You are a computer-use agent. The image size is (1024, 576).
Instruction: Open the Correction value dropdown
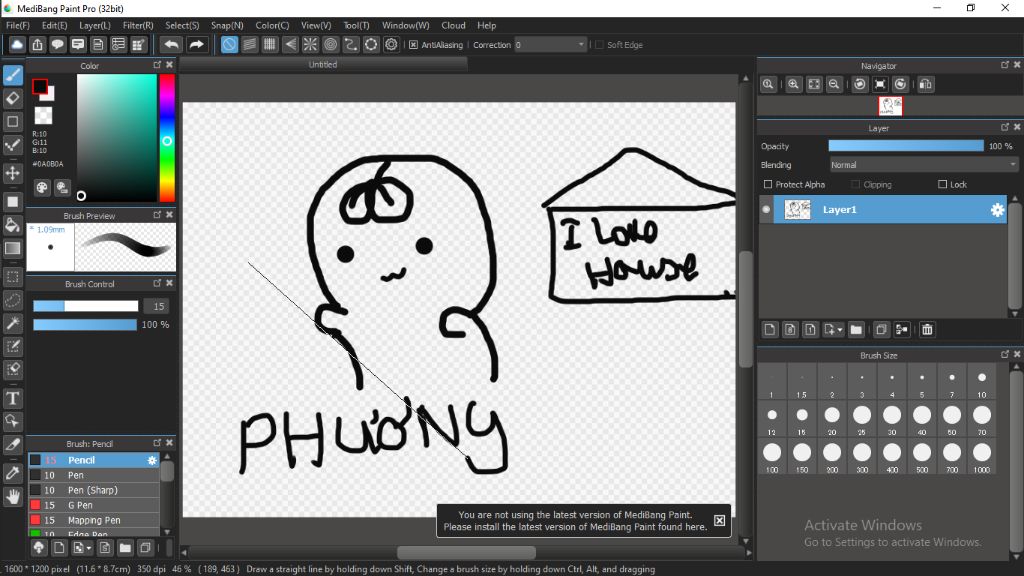click(x=581, y=45)
